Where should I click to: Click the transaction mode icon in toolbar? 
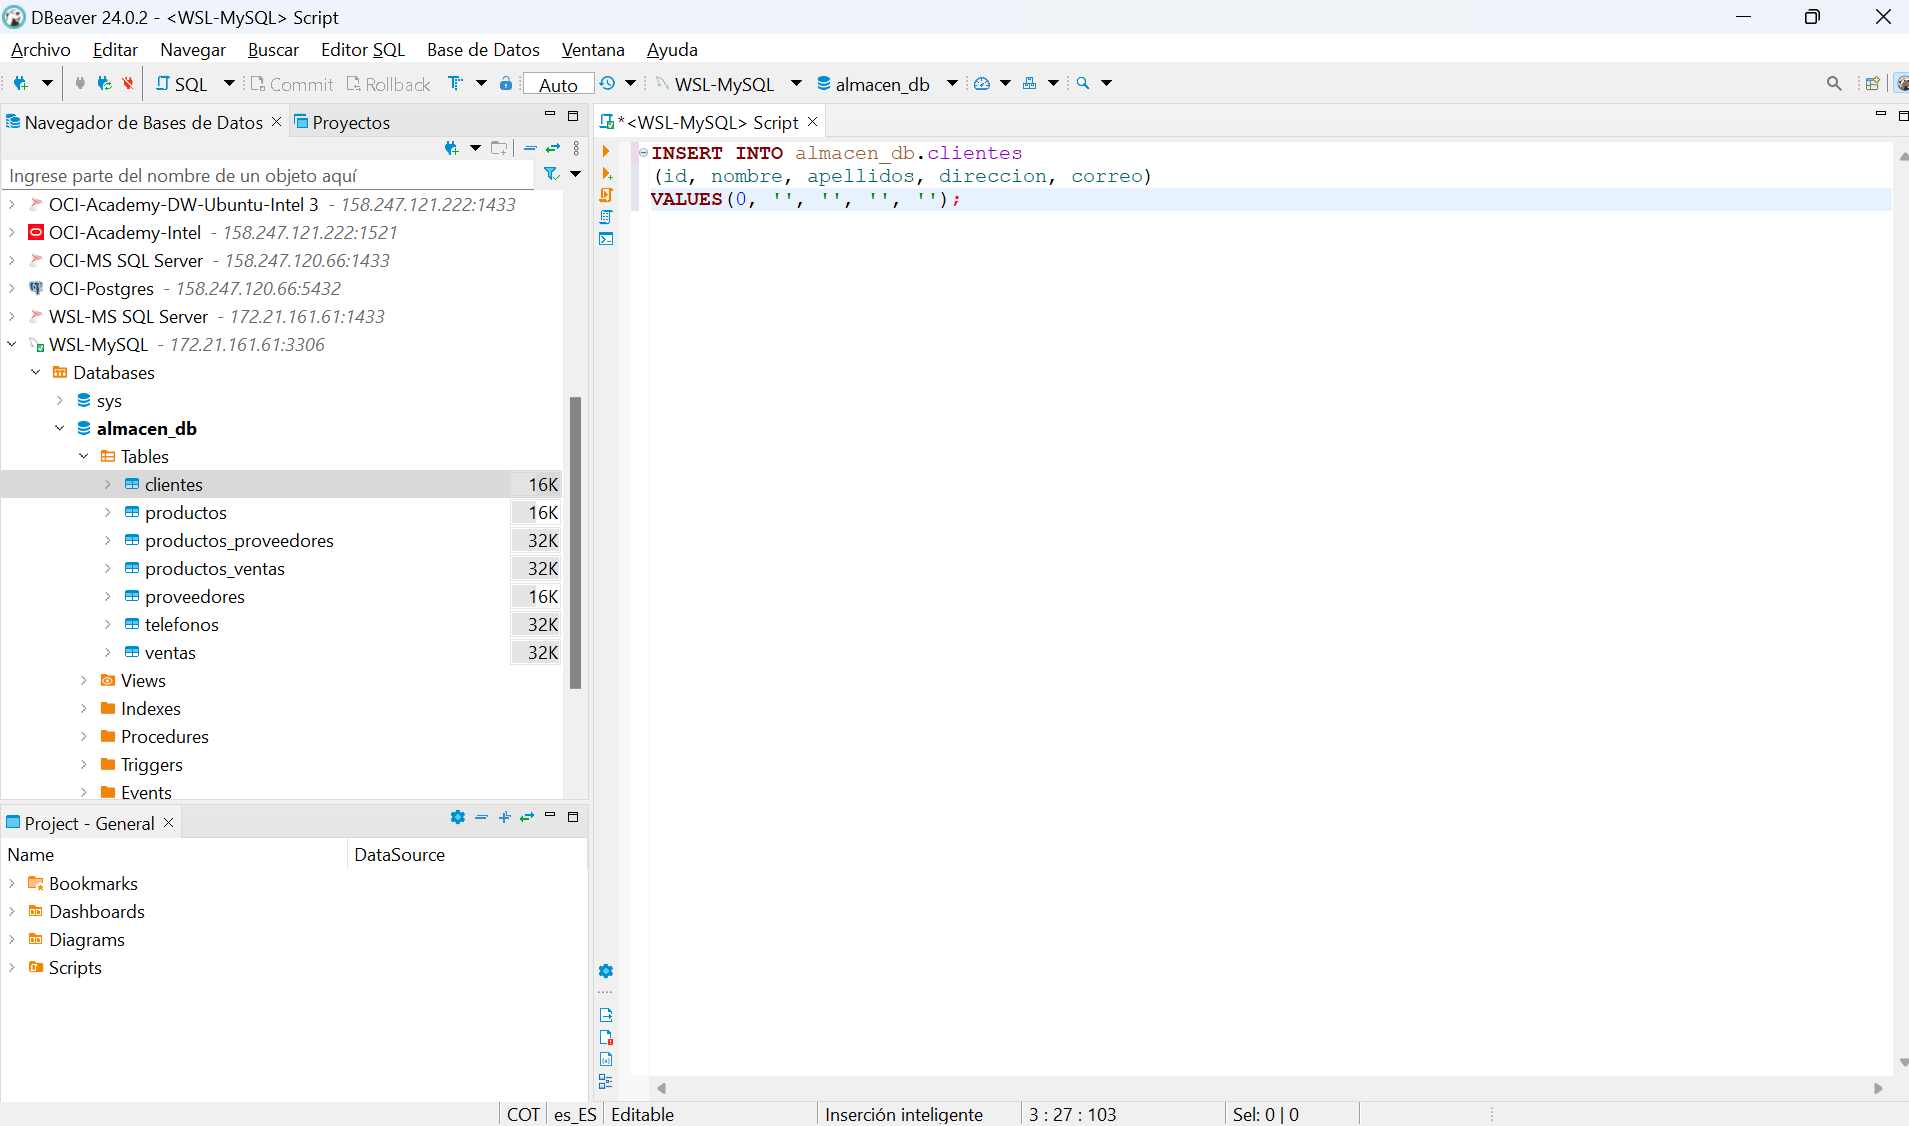pyautogui.click(x=456, y=84)
